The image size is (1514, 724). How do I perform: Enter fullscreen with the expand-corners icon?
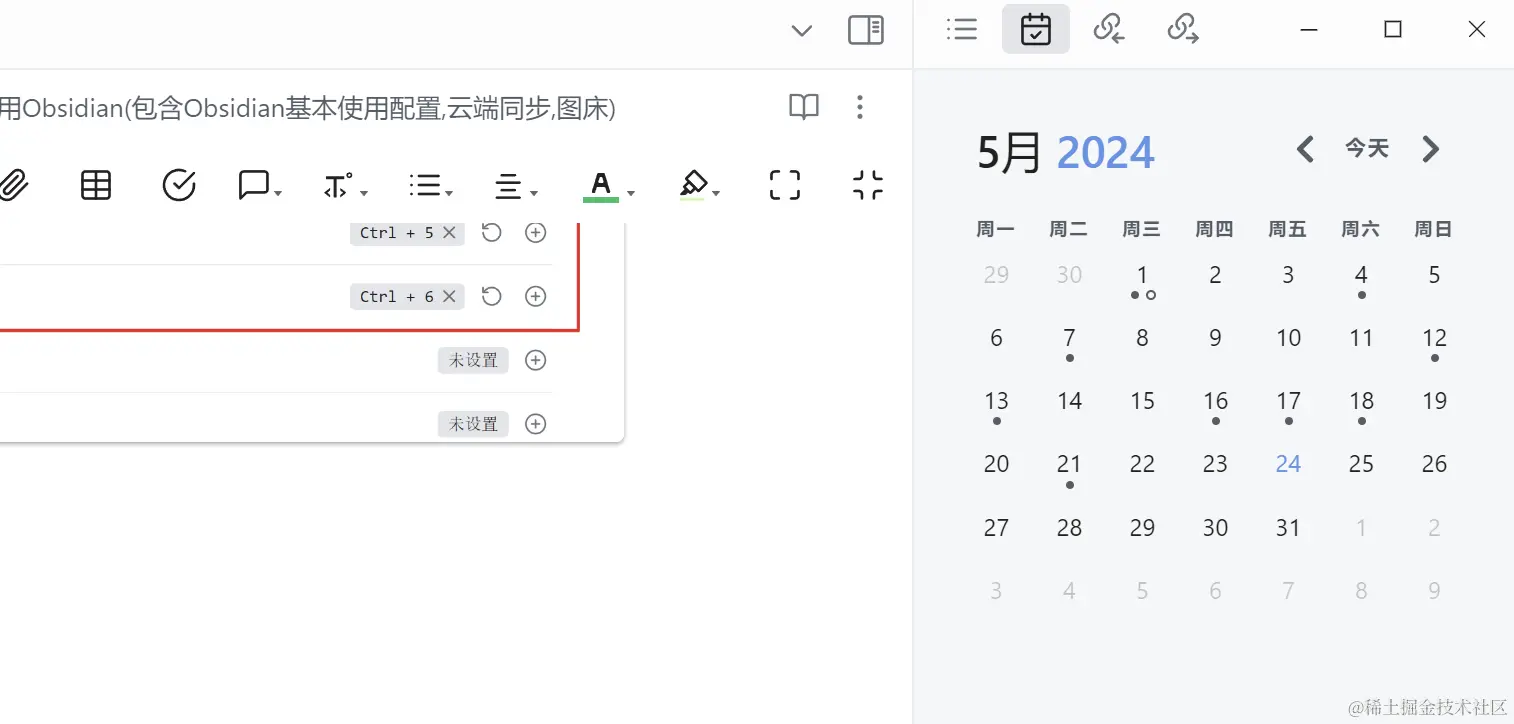[x=785, y=185]
